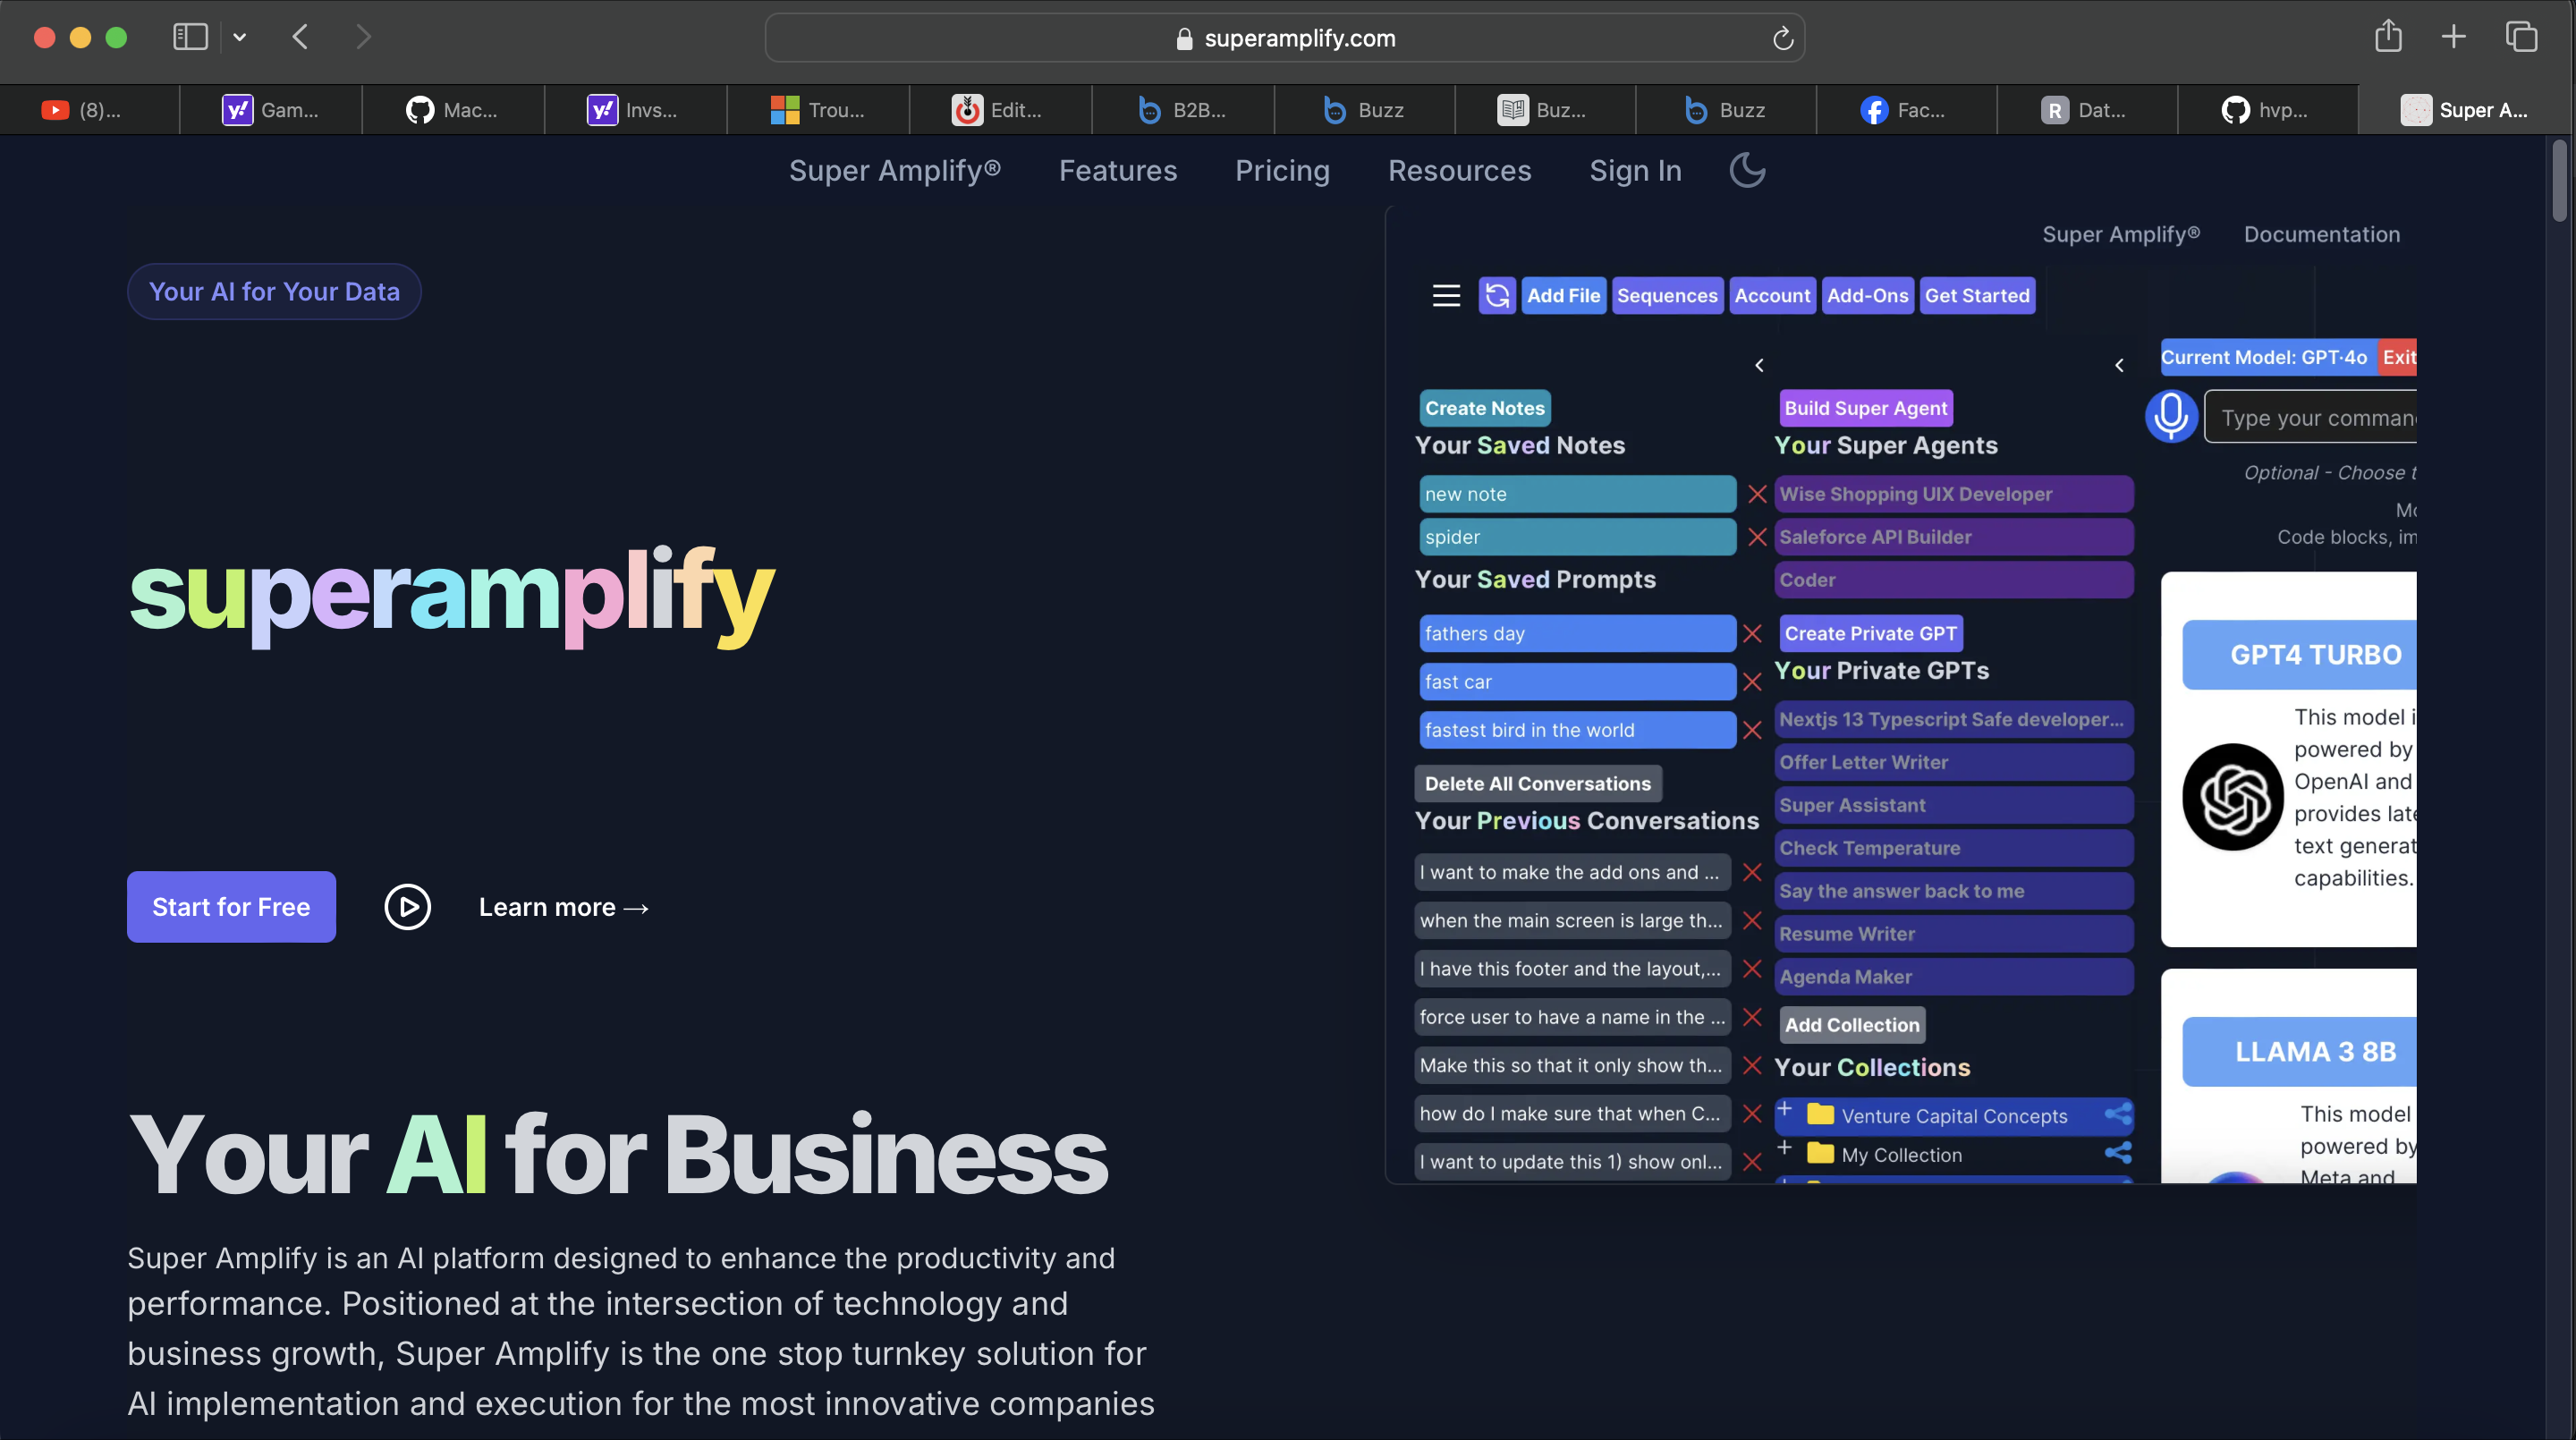Open the Pricing menu item
The image size is (2576, 1440).
coord(1282,170)
